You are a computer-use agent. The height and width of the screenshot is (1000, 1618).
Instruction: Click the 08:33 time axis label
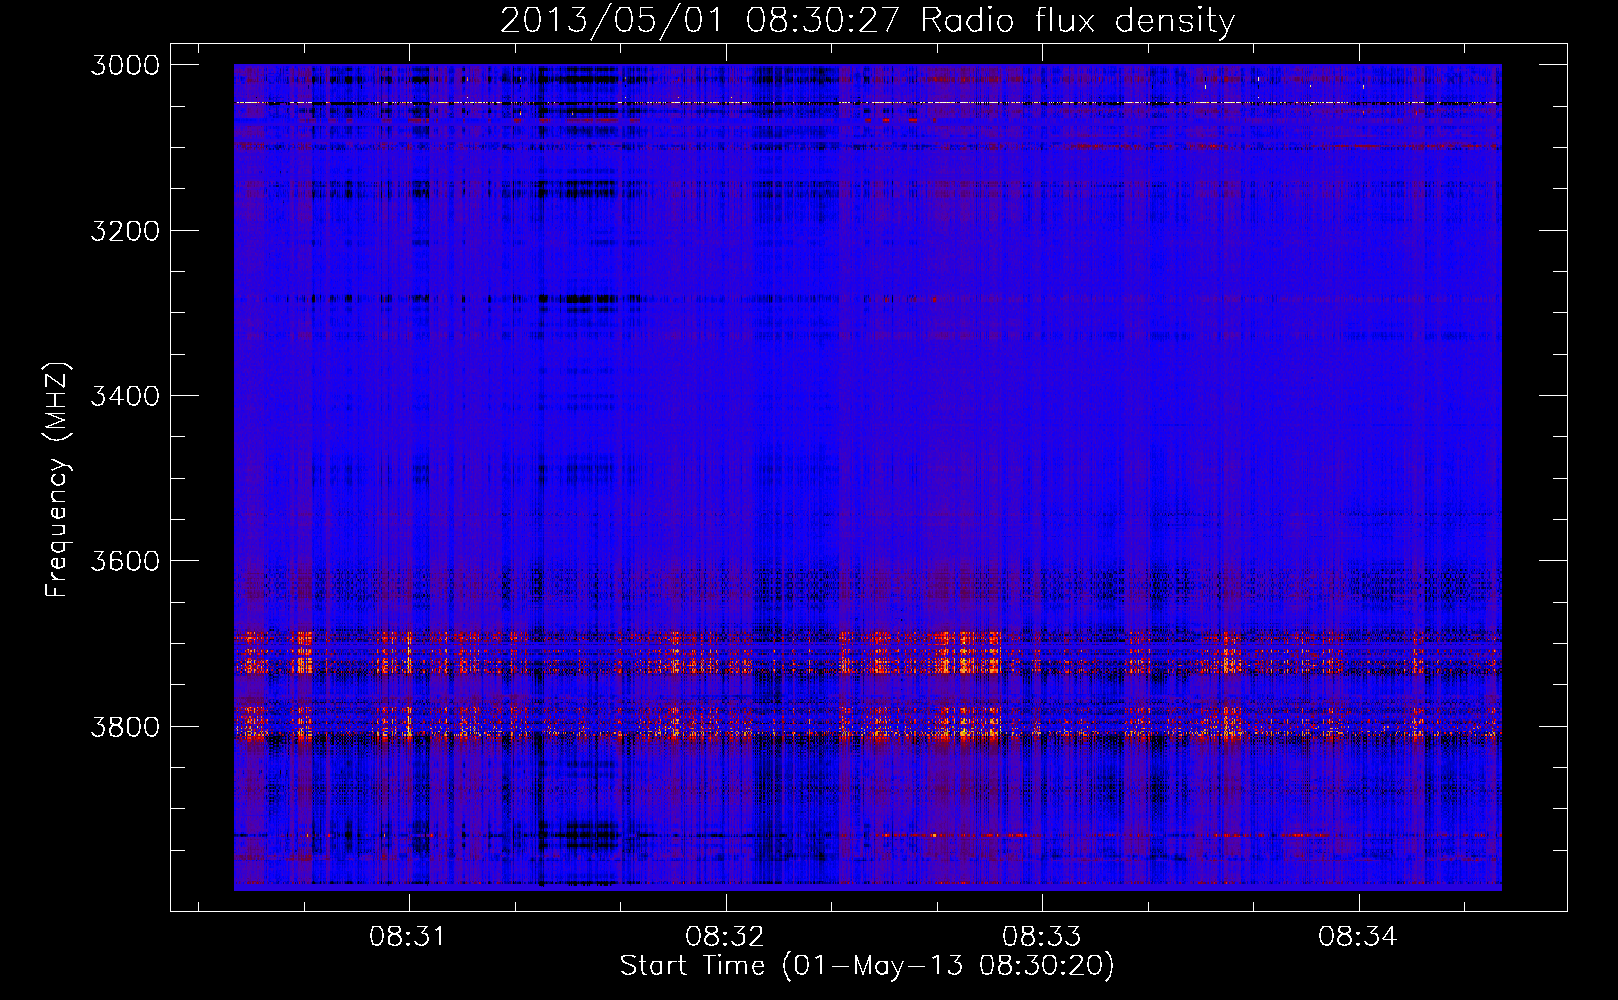click(x=1041, y=937)
